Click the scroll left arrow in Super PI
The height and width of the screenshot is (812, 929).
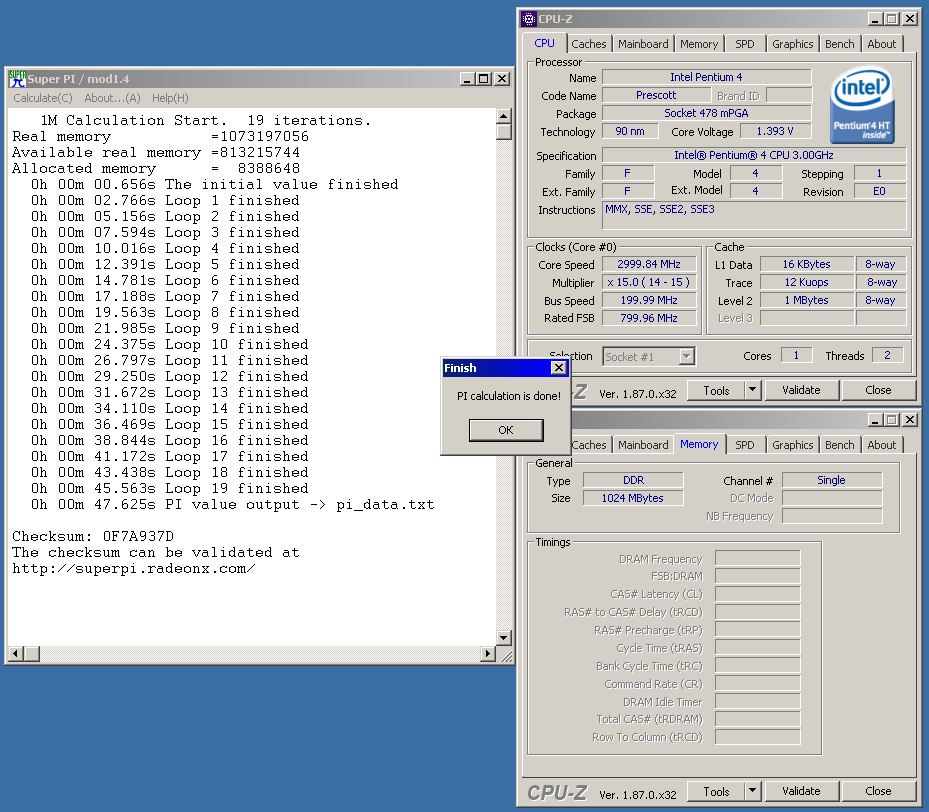pos(15,654)
